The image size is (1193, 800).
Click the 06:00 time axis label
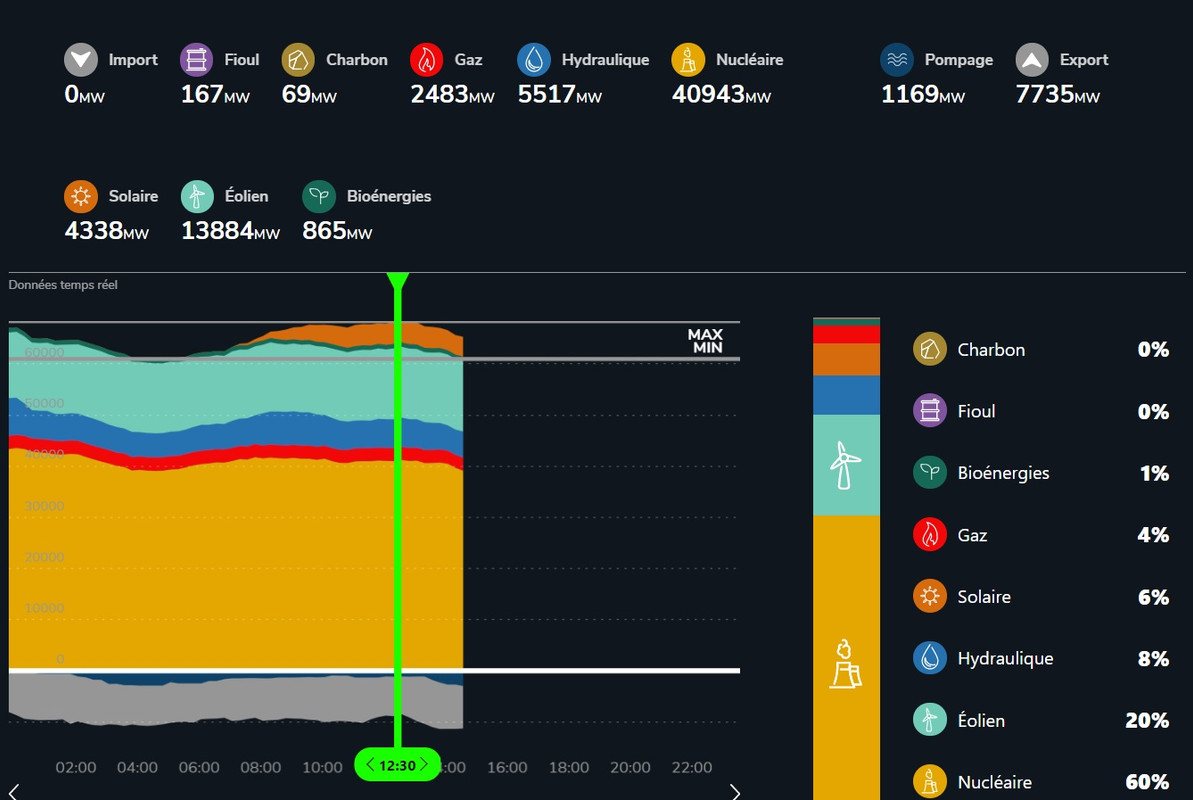pyautogui.click(x=199, y=767)
